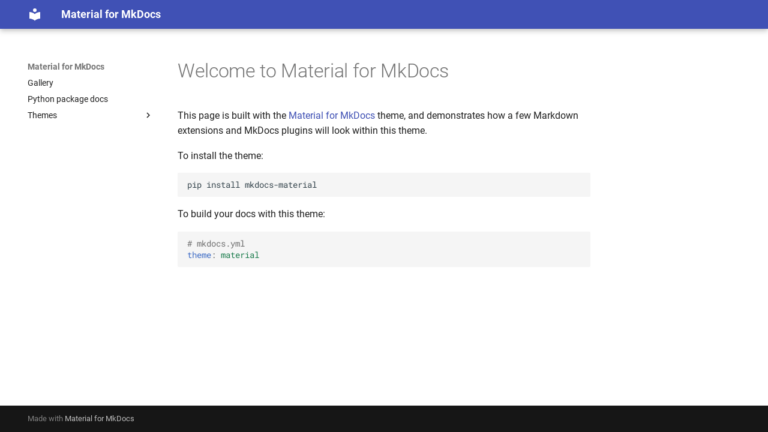Click the 'theme' key in YAML snippet
This screenshot has height=432, width=768.
pyautogui.click(x=199, y=255)
